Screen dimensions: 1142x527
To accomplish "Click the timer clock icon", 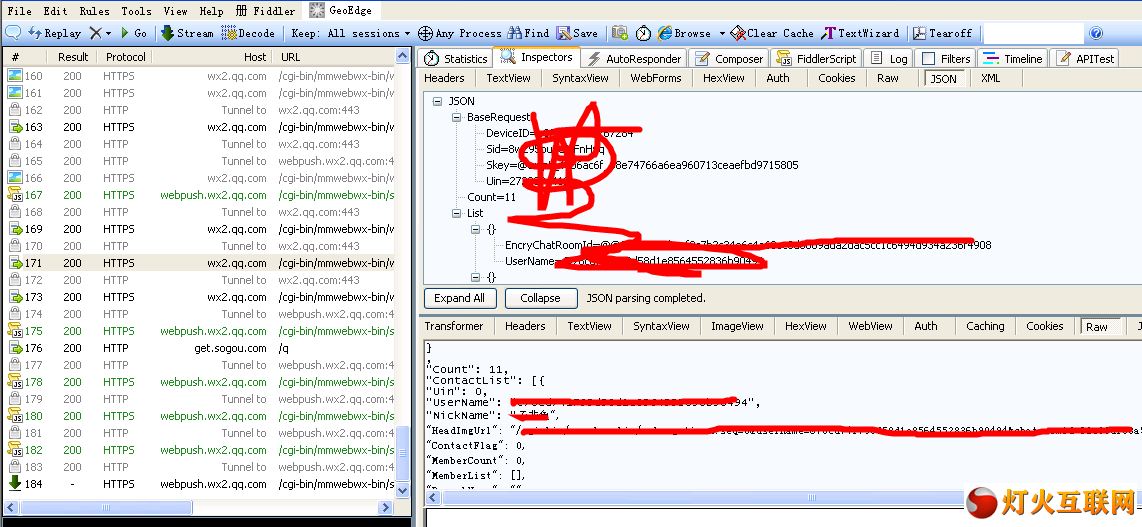I will point(643,33).
